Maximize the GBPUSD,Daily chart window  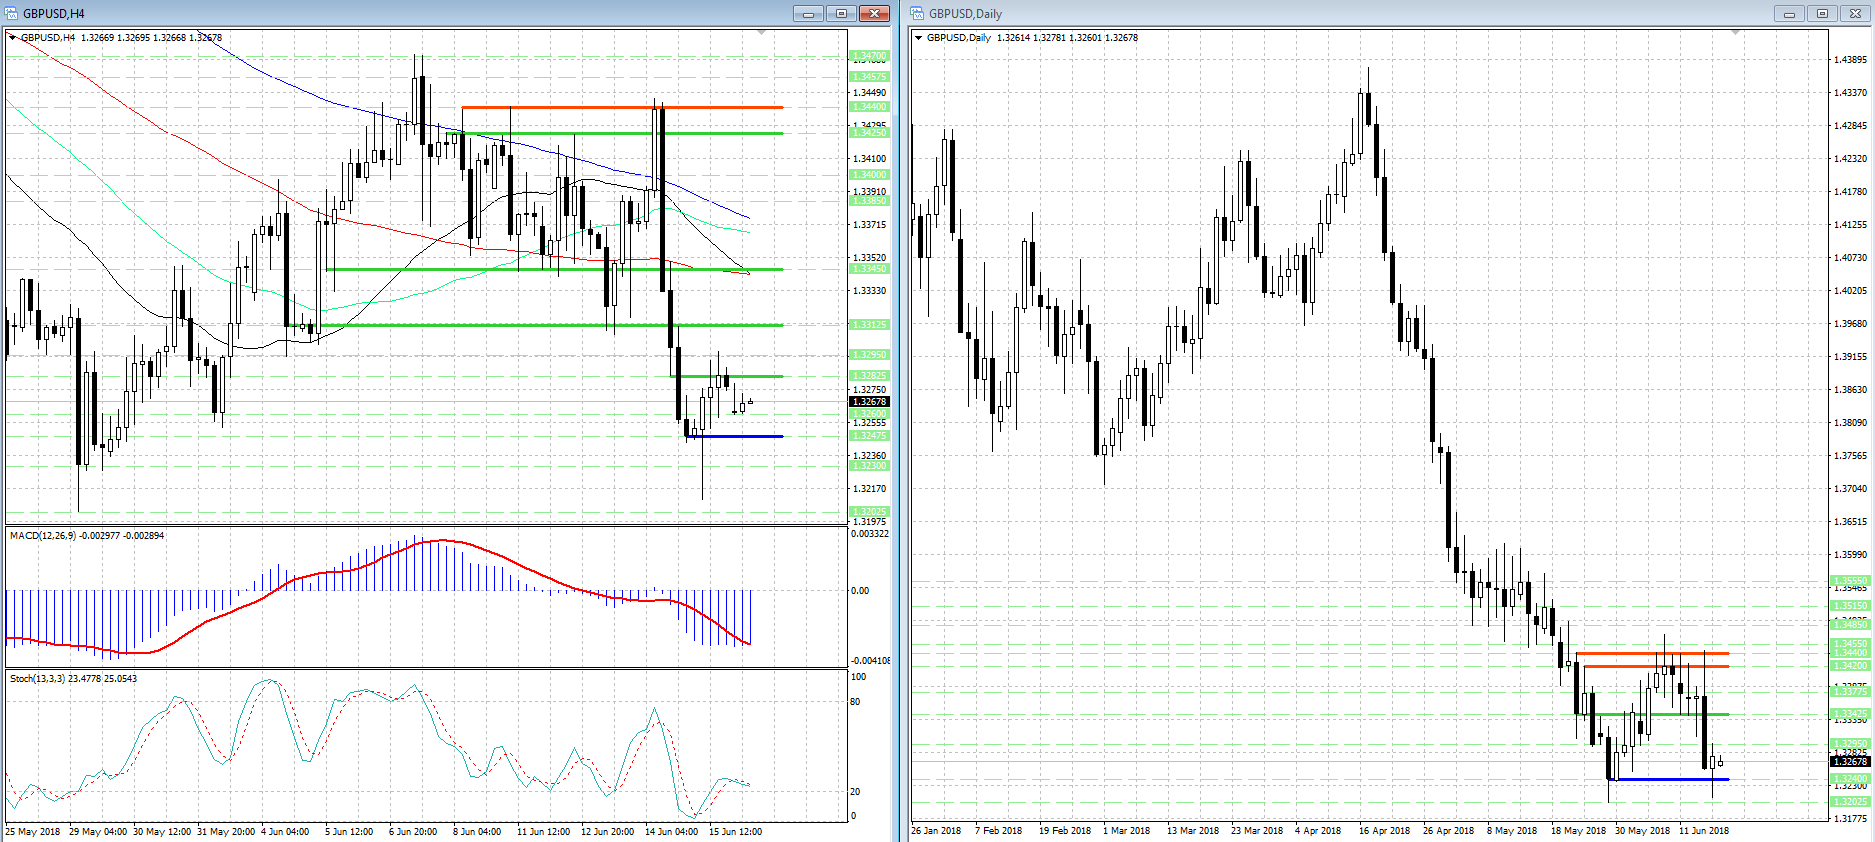[1822, 13]
